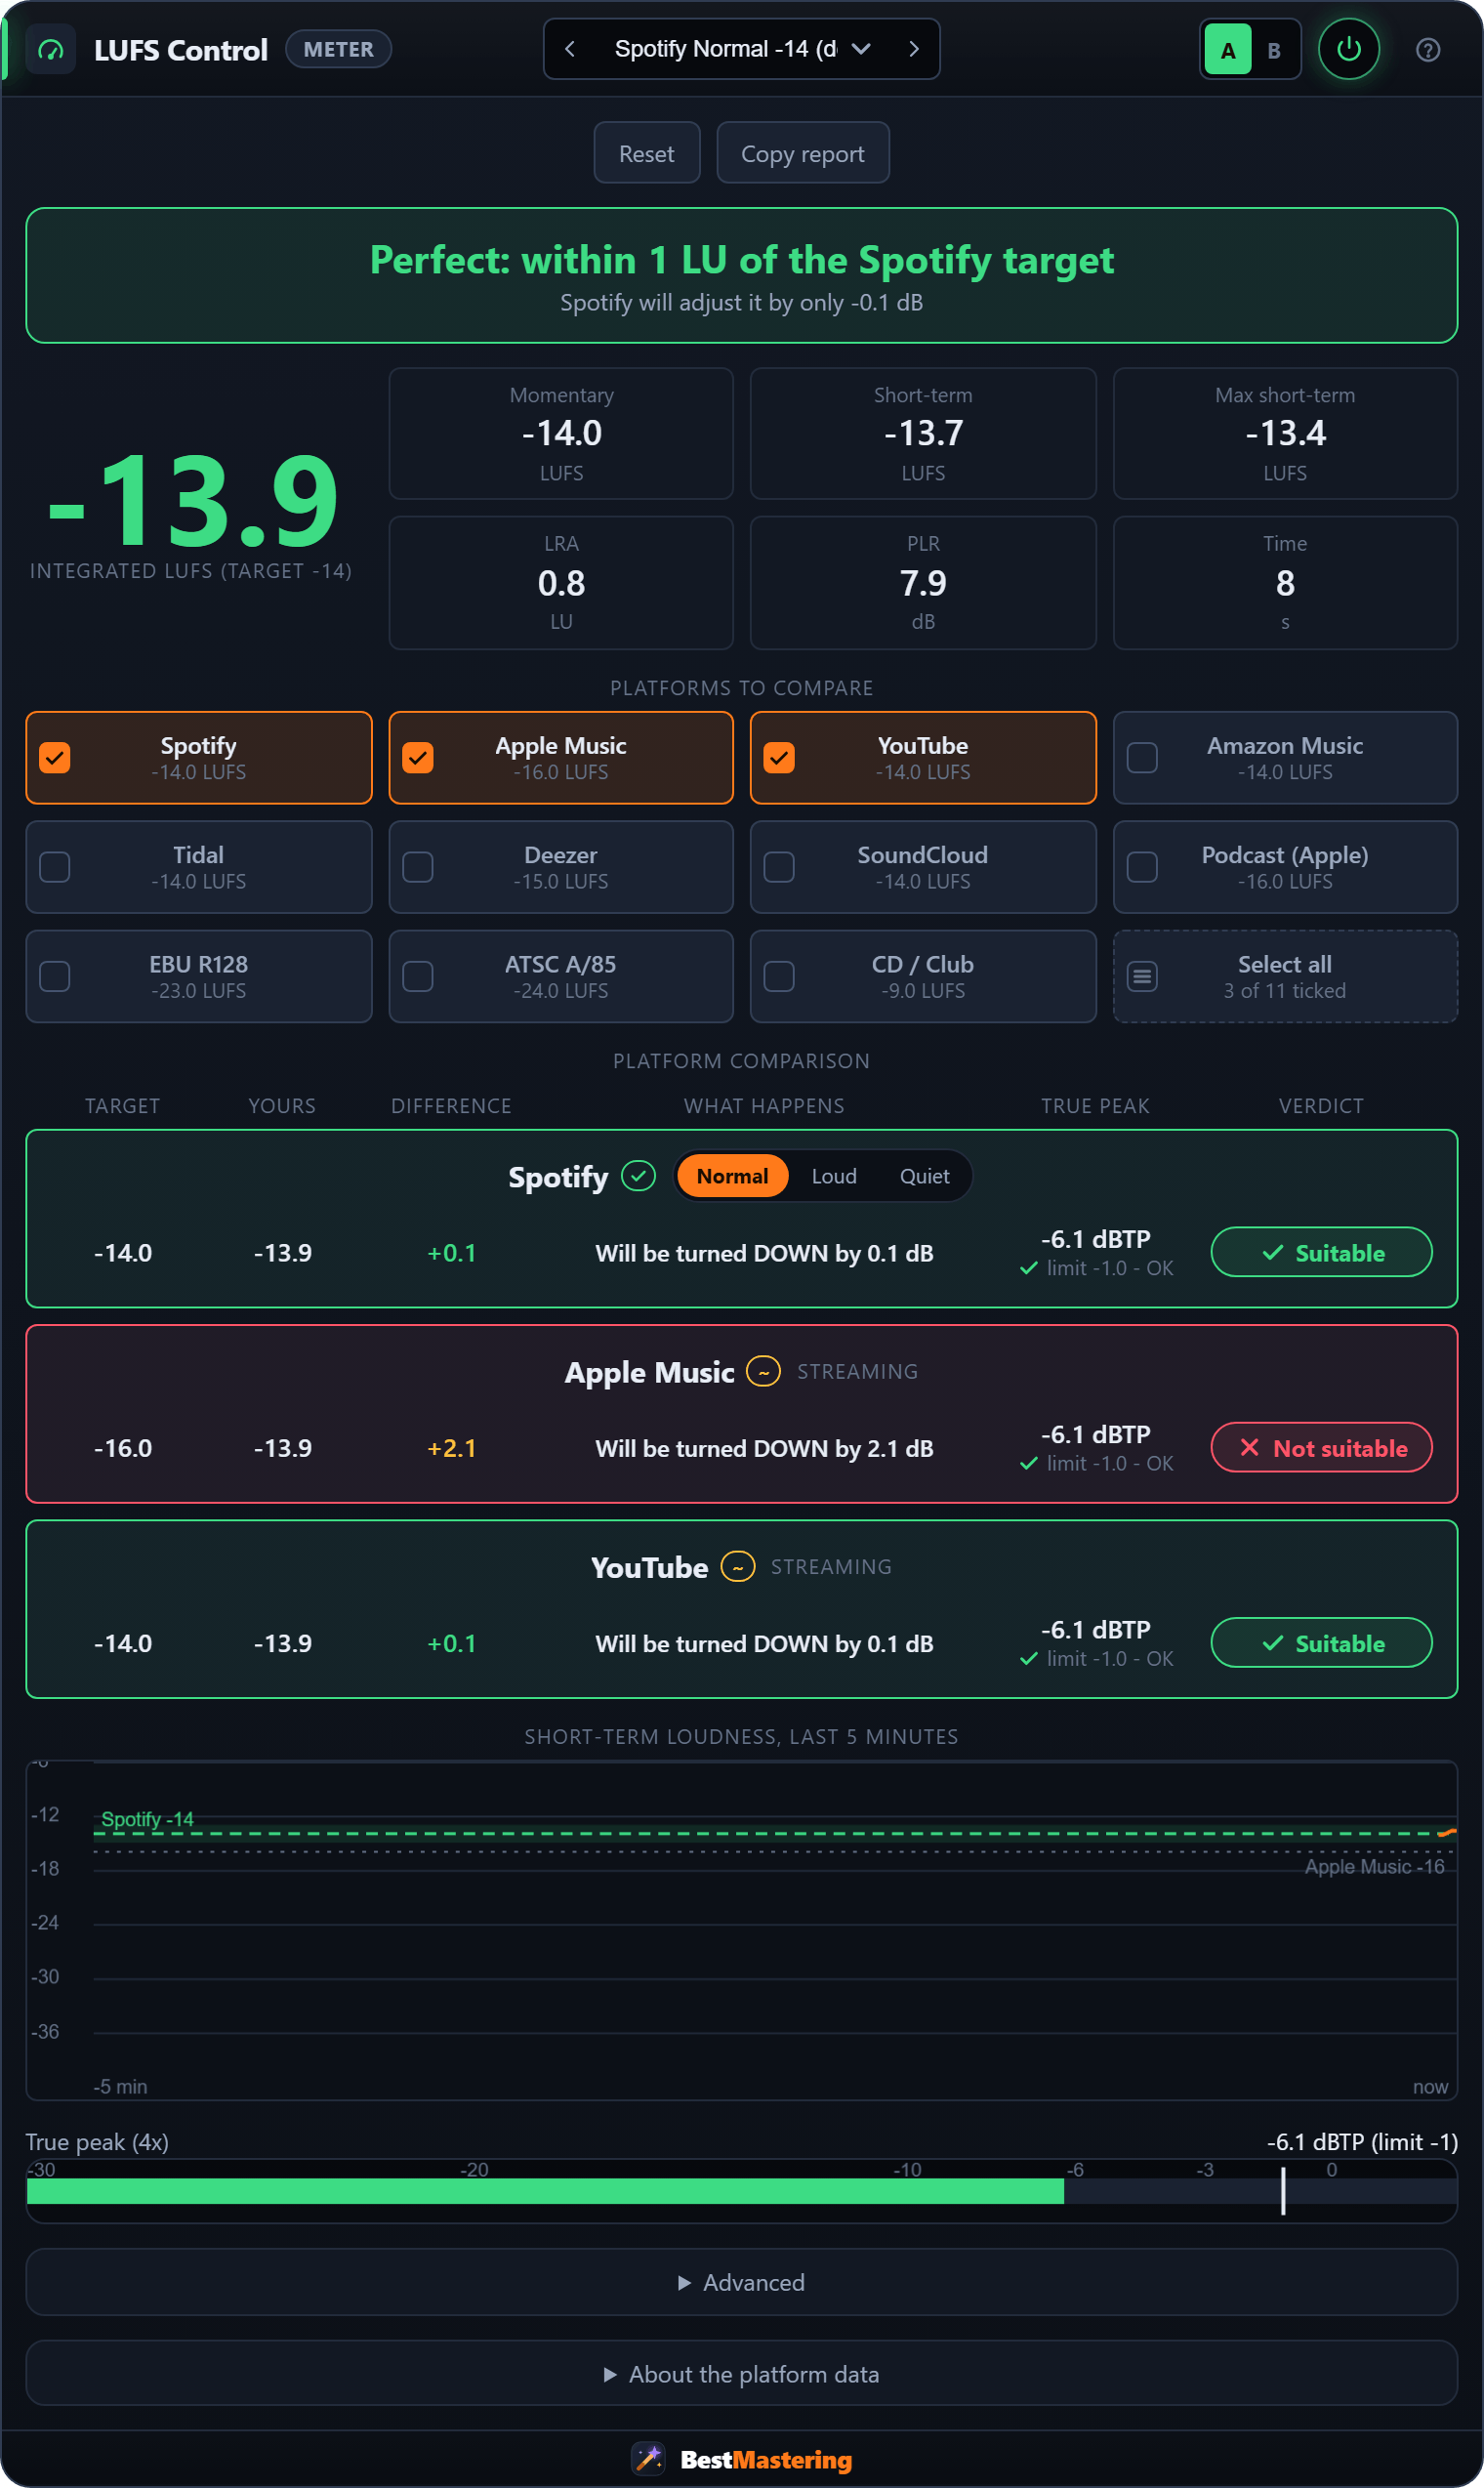Viewport: 1484px width, 2488px height.
Task: Switch to A state
Action: coord(1228,50)
